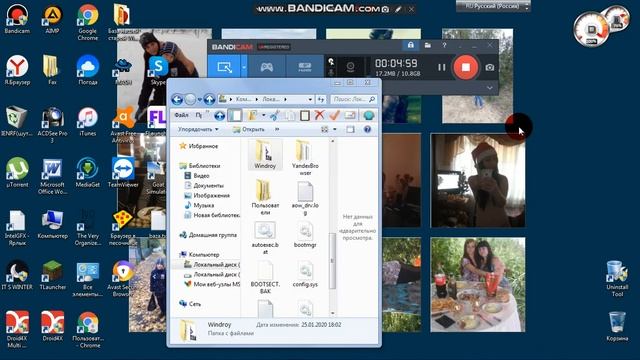Click the file list vertical scrollbar
Screen dimensions: 640x360
[332, 261]
